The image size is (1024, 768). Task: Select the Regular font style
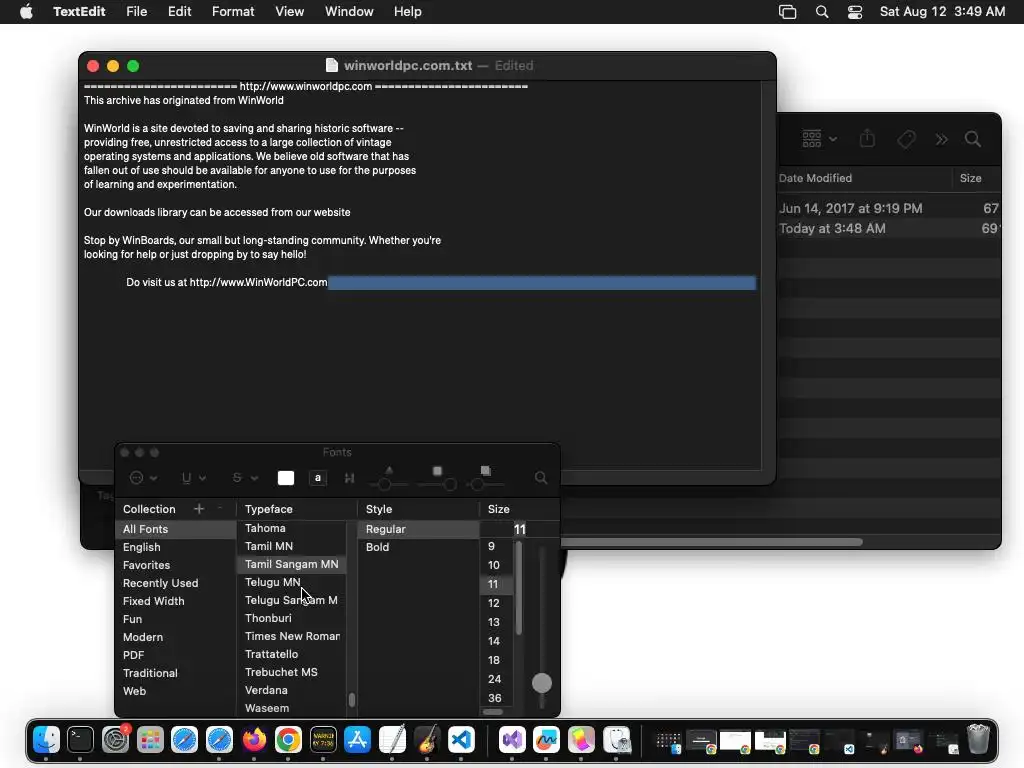[418, 529]
